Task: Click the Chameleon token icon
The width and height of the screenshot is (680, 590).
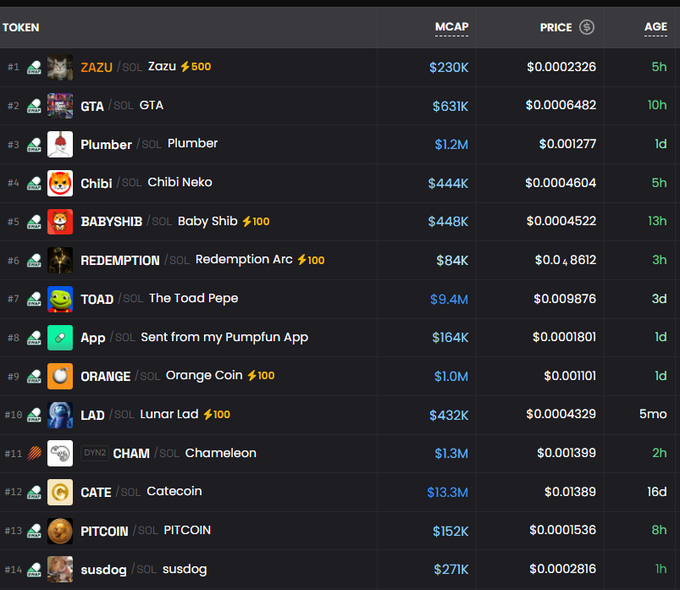Action: tap(60, 453)
